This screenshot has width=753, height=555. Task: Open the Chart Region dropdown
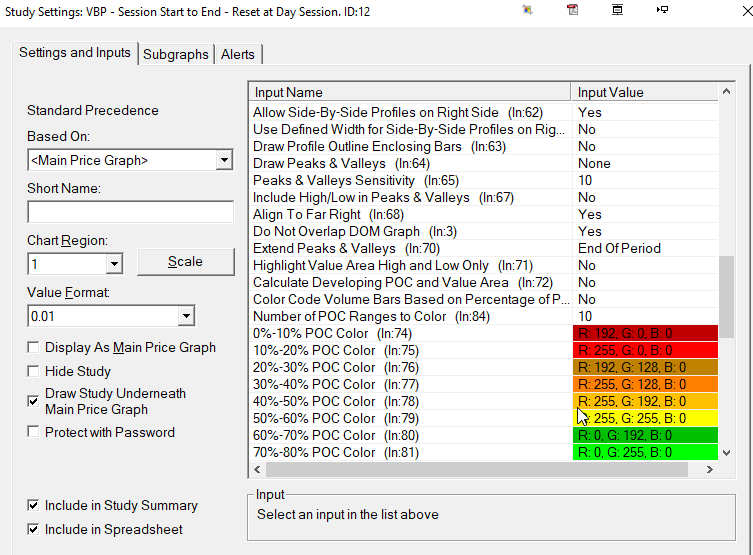click(114, 264)
